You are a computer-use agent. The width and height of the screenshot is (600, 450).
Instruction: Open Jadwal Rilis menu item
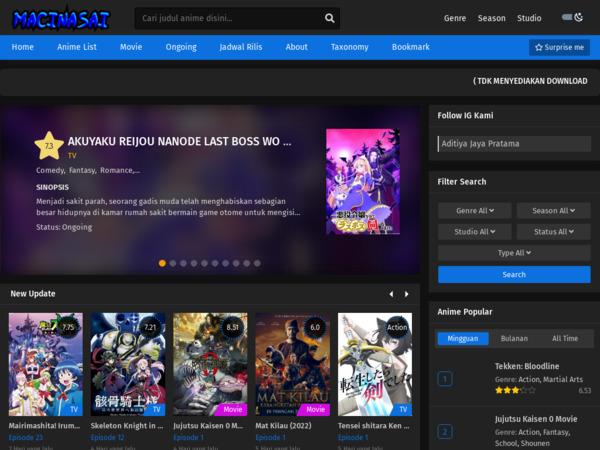(241, 47)
